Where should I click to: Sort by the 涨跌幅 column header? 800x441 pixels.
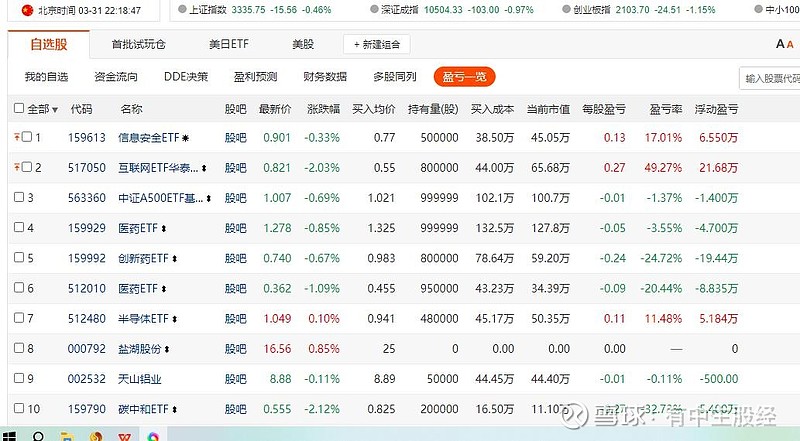(323, 109)
